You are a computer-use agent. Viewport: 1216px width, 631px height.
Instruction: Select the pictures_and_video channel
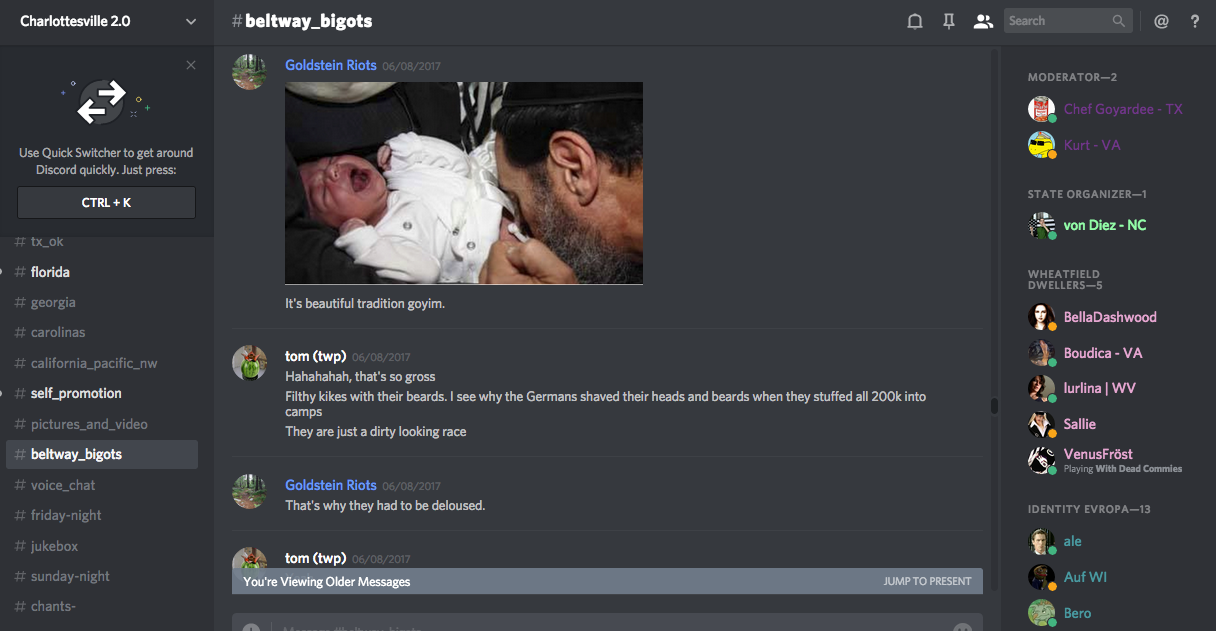pyautogui.click(x=89, y=424)
